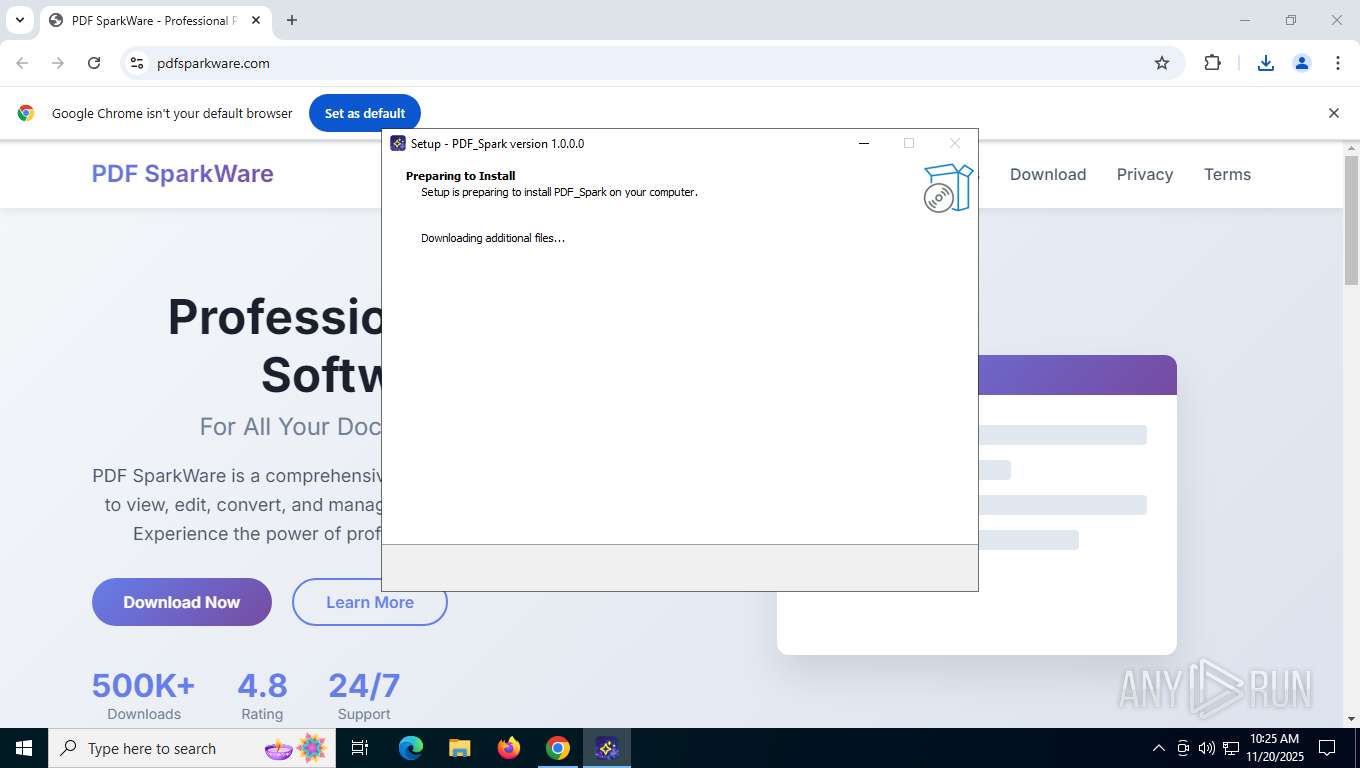The width and height of the screenshot is (1360, 768).
Task: Bookmark this page with the star
Action: click(x=1162, y=63)
